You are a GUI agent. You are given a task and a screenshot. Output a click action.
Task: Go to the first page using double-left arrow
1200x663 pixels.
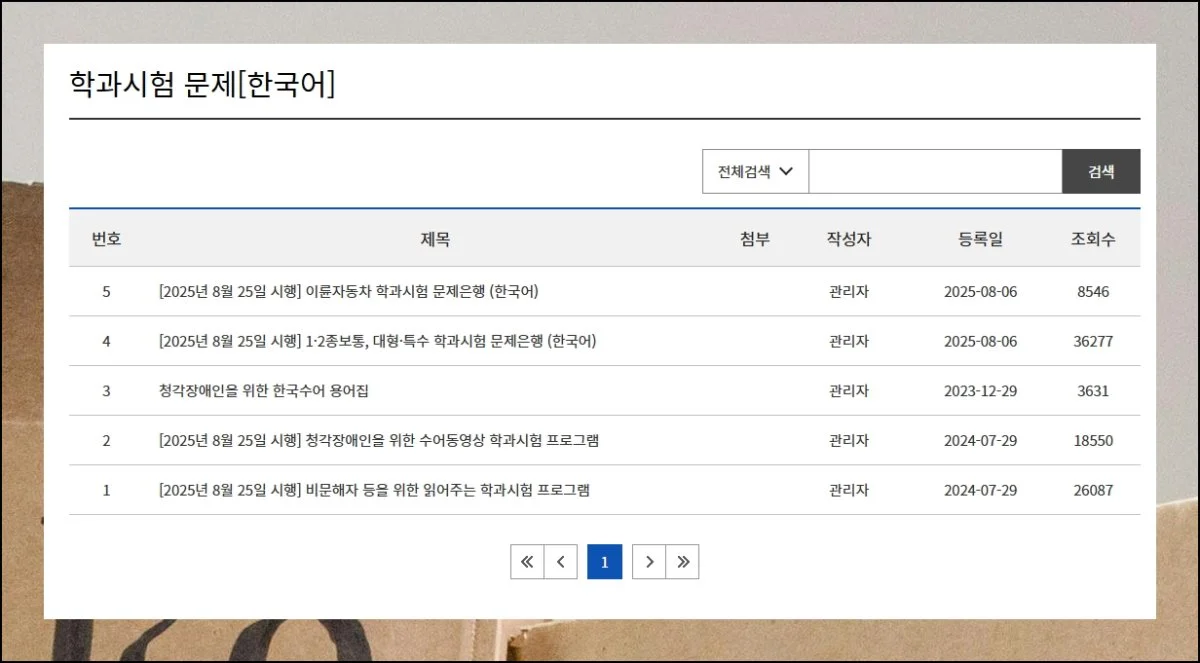[527, 562]
